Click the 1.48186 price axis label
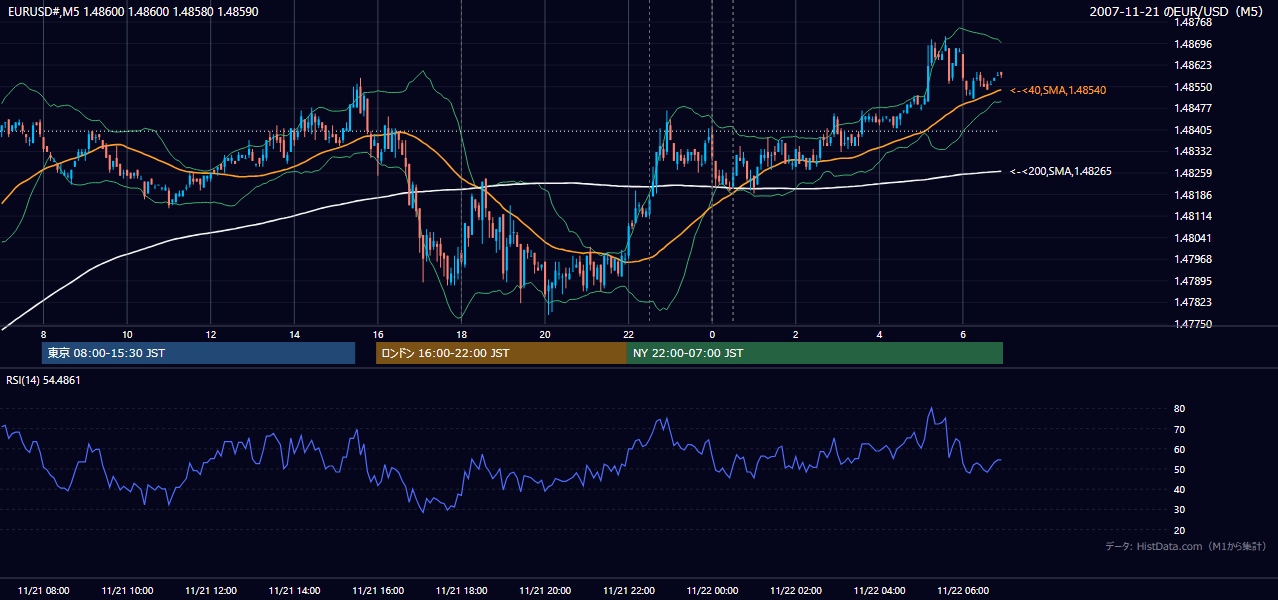The height and width of the screenshot is (600, 1278). pos(1195,195)
